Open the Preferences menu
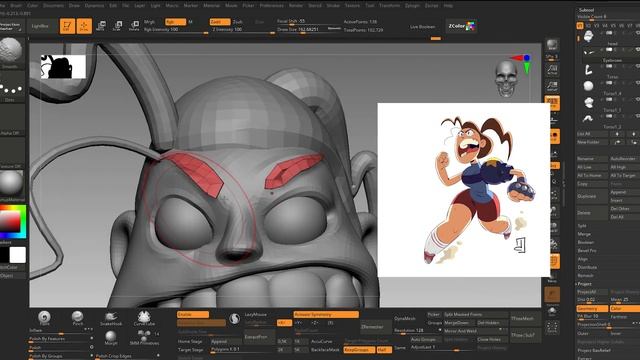This screenshot has width=640, height=360. point(271,5)
